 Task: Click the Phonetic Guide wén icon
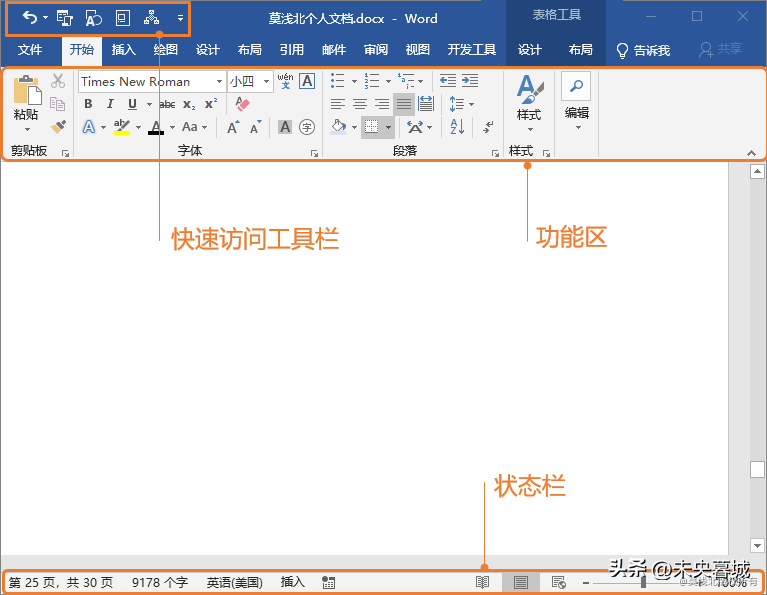[285, 81]
